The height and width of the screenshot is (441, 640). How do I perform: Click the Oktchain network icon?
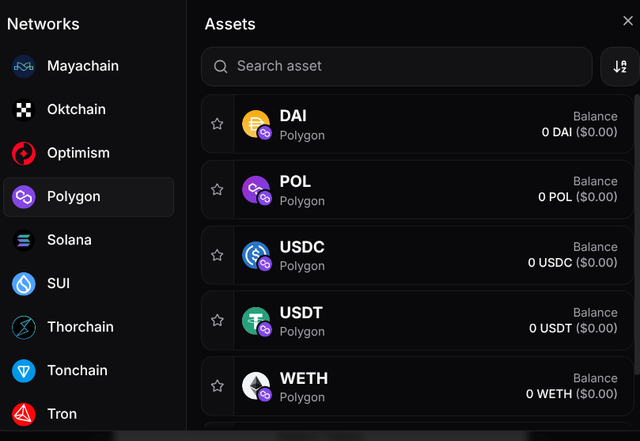pyautogui.click(x=24, y=110)
